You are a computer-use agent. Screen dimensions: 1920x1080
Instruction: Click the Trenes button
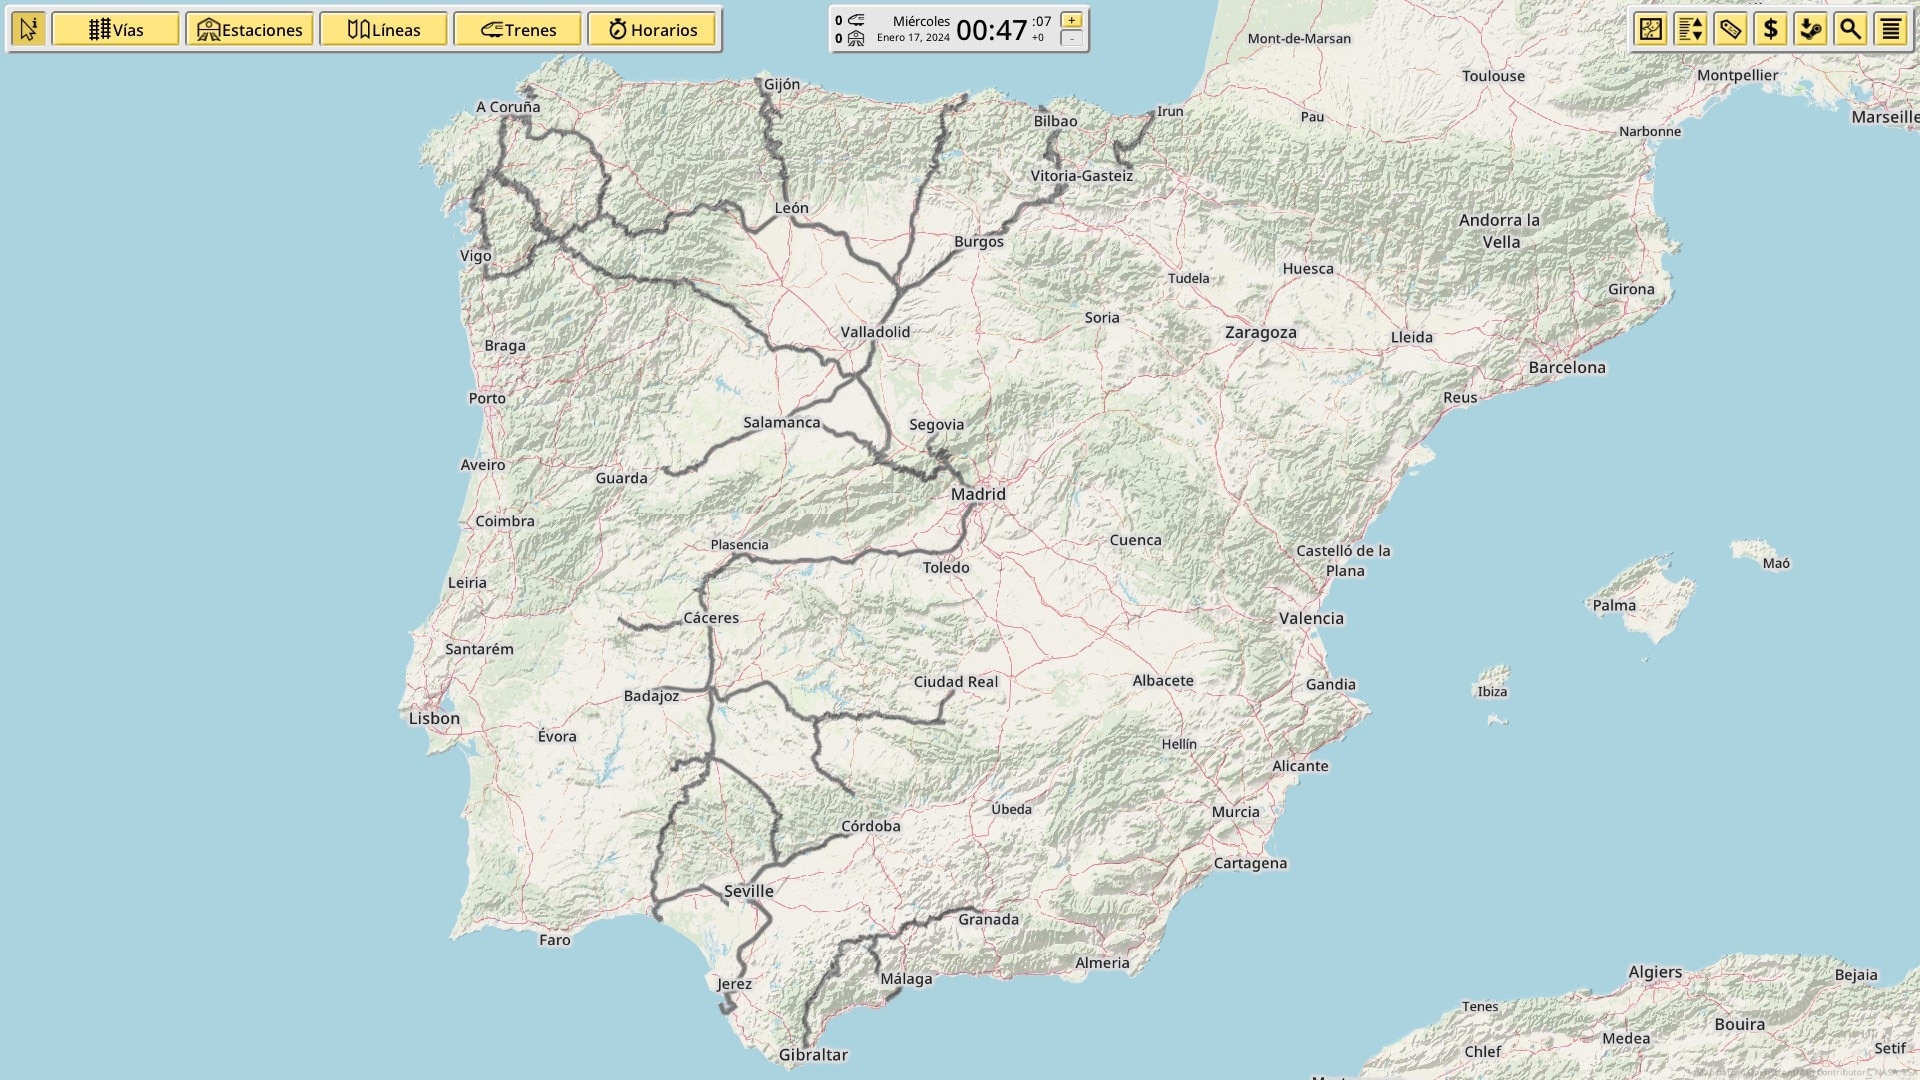tap(518, 29)
